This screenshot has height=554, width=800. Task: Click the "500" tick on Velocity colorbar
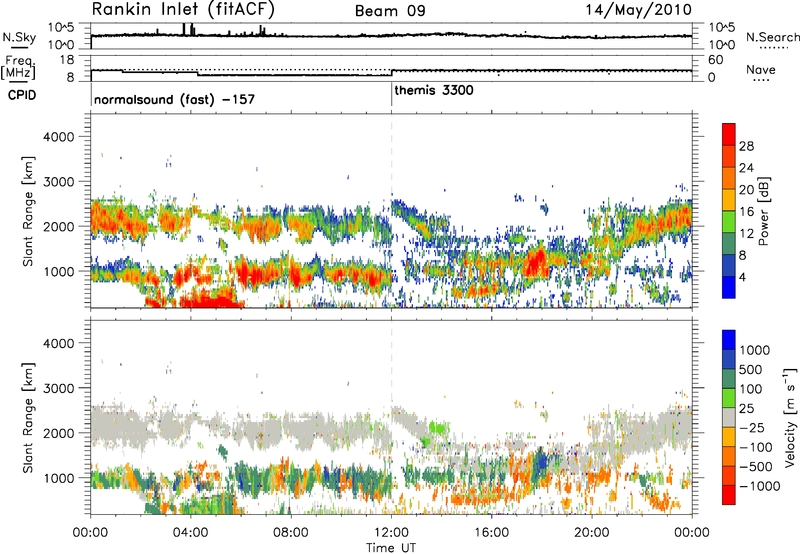[x=750, y=369]
